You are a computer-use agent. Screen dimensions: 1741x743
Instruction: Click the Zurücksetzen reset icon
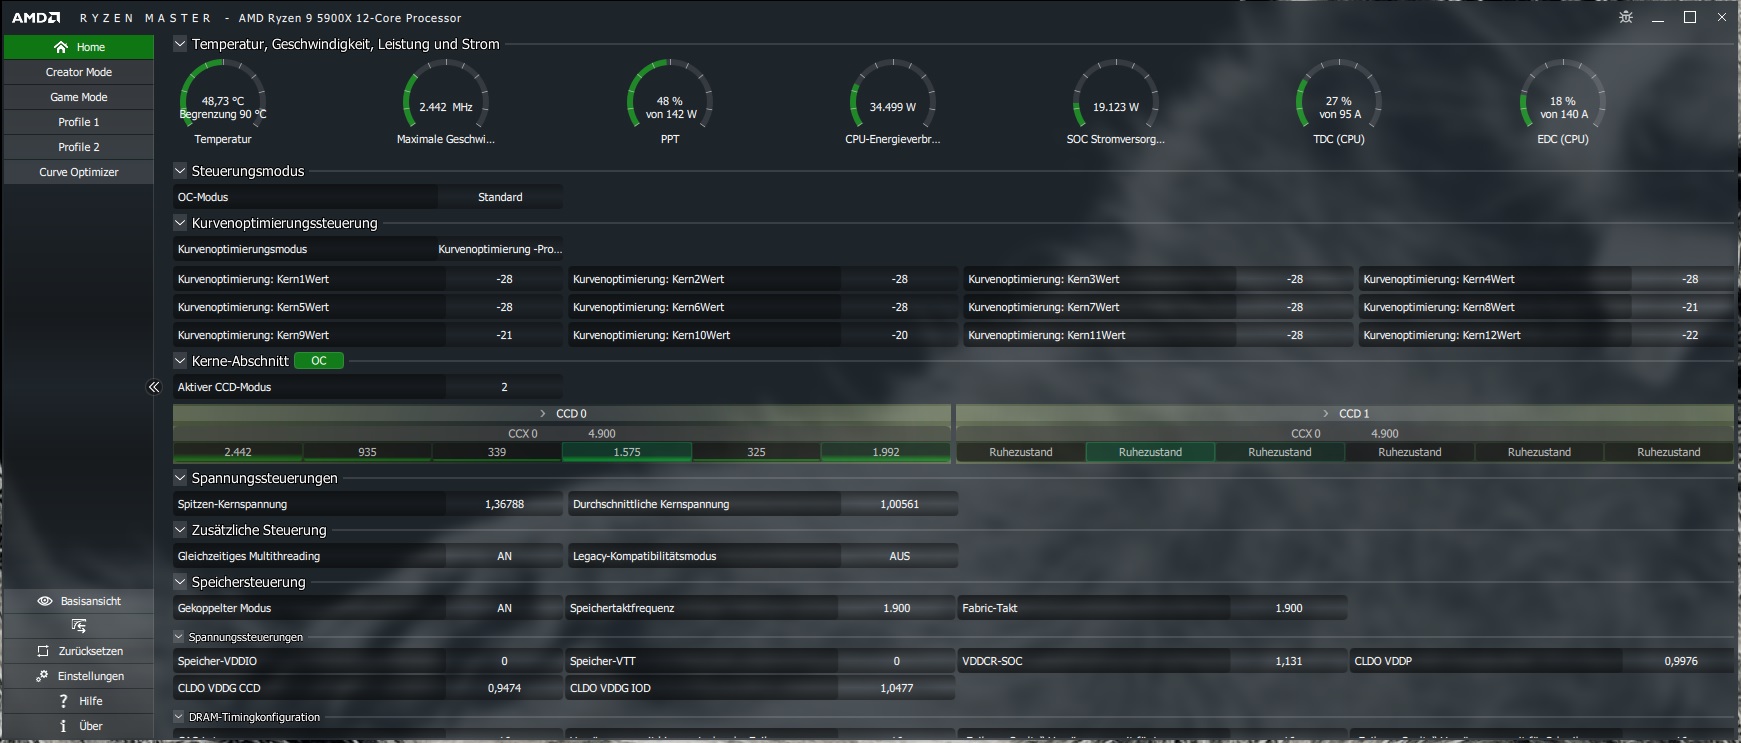click(x=42, y=651)
